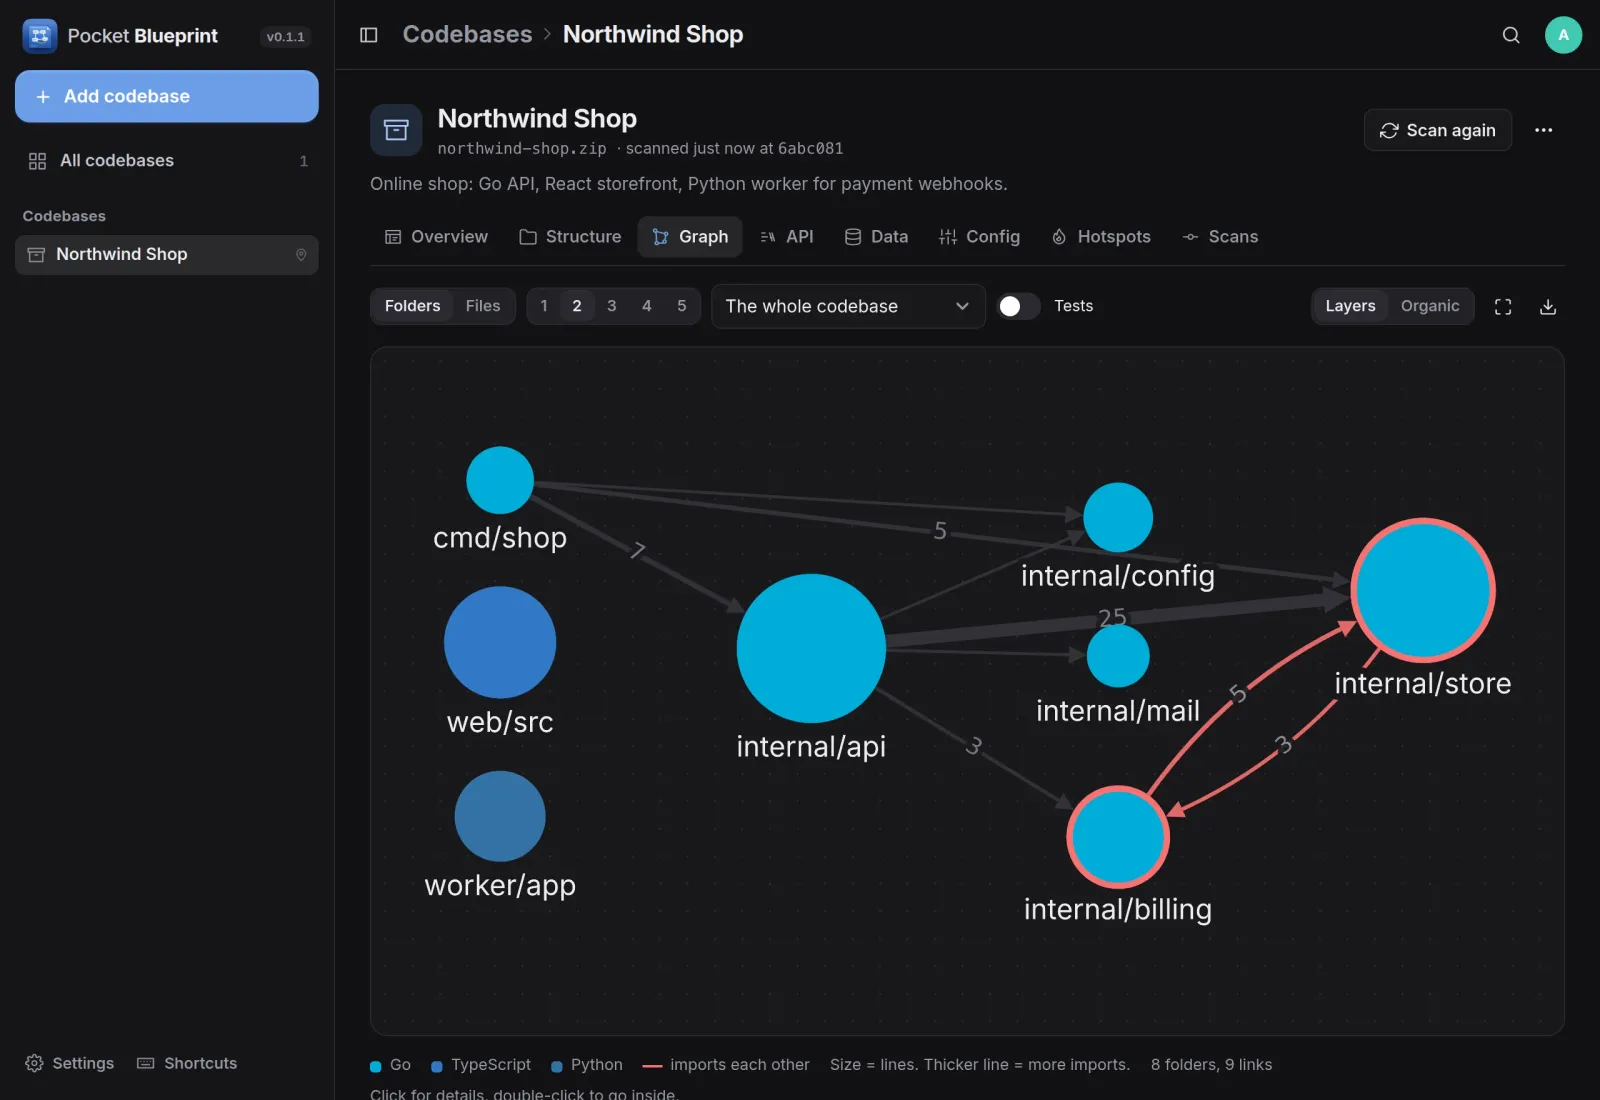Download the graph image
This screenshot has width=1600, height=1100.
(x=1548, y=307)
